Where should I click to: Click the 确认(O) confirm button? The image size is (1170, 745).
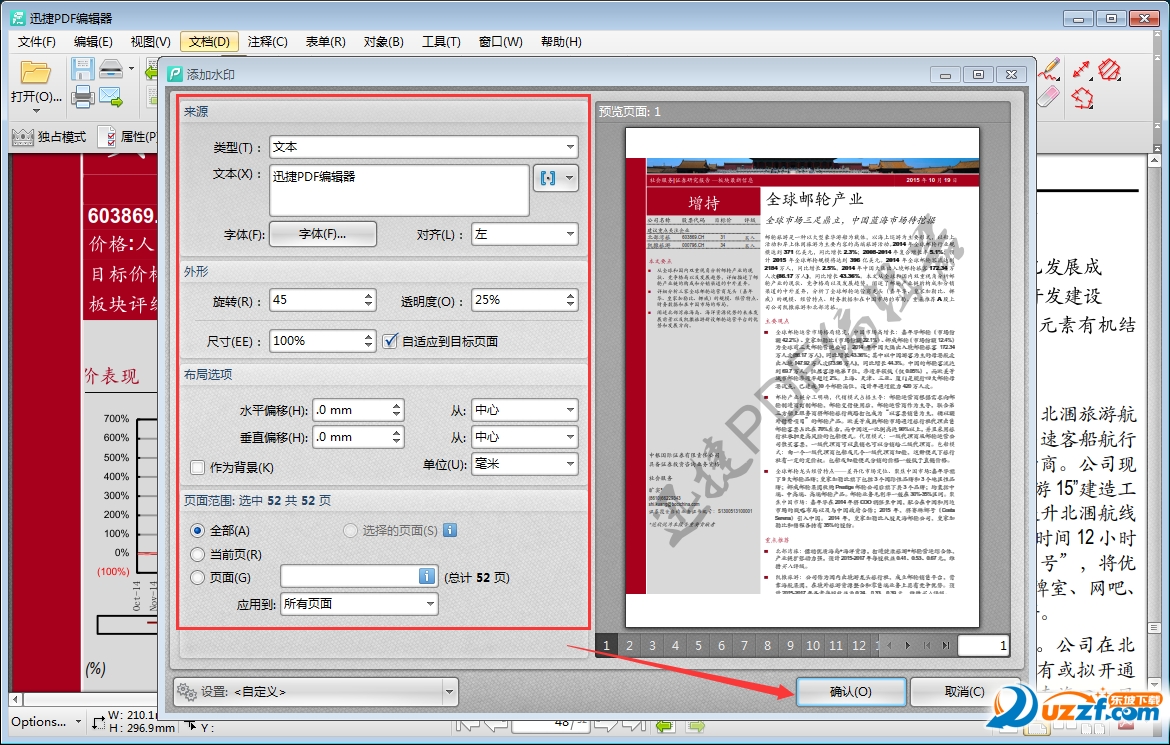pos(851,692)
